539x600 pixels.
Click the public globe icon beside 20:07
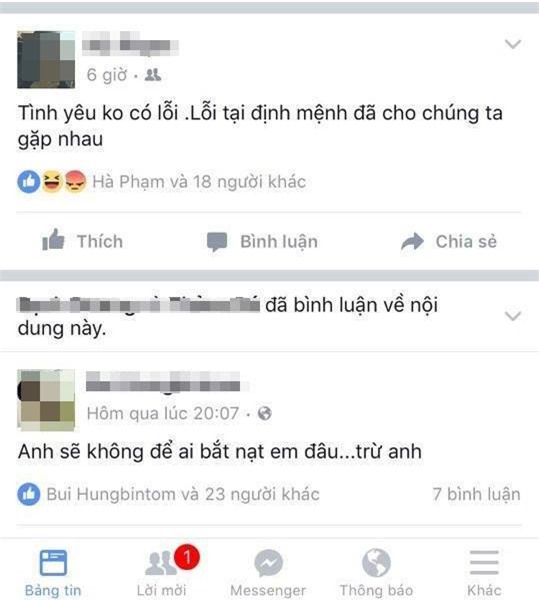point(265,413)
